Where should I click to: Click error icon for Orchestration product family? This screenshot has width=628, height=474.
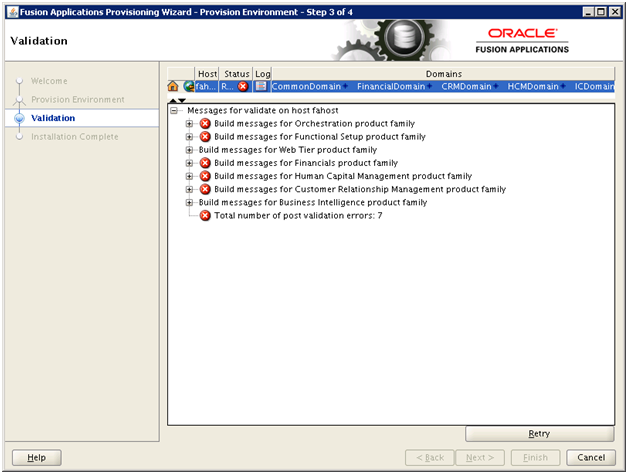205,123
